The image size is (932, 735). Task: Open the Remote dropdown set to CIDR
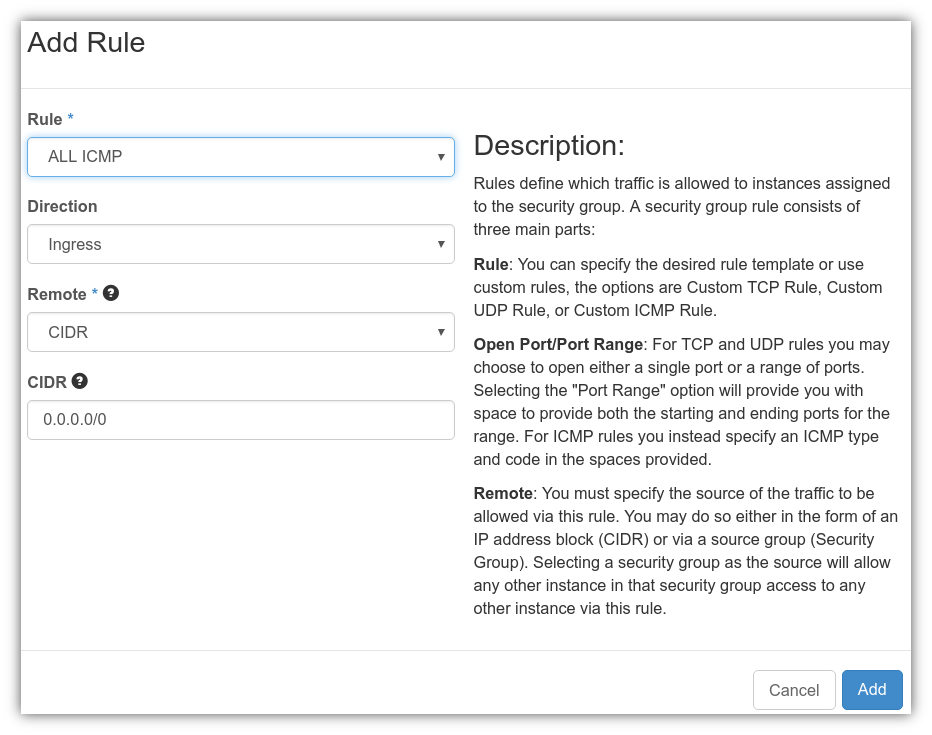tap(240, 332)
